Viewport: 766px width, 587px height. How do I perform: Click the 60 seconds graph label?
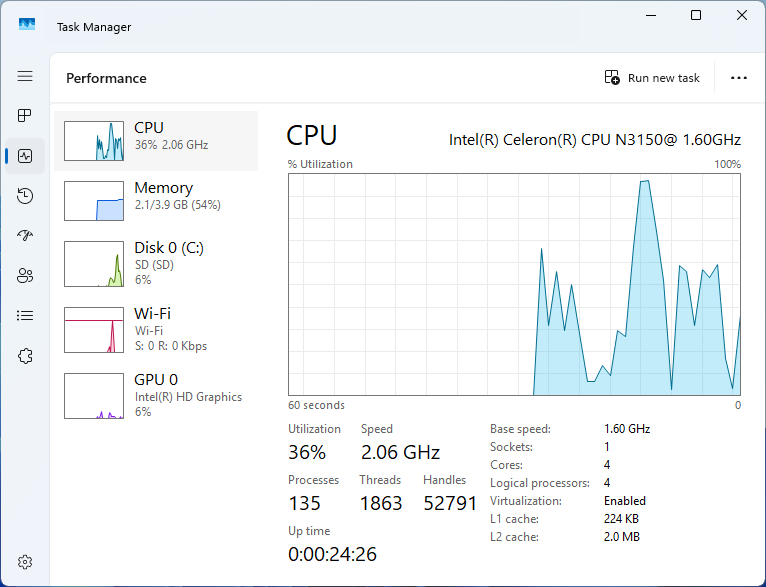pyautogui.click(x=316, y=405)
